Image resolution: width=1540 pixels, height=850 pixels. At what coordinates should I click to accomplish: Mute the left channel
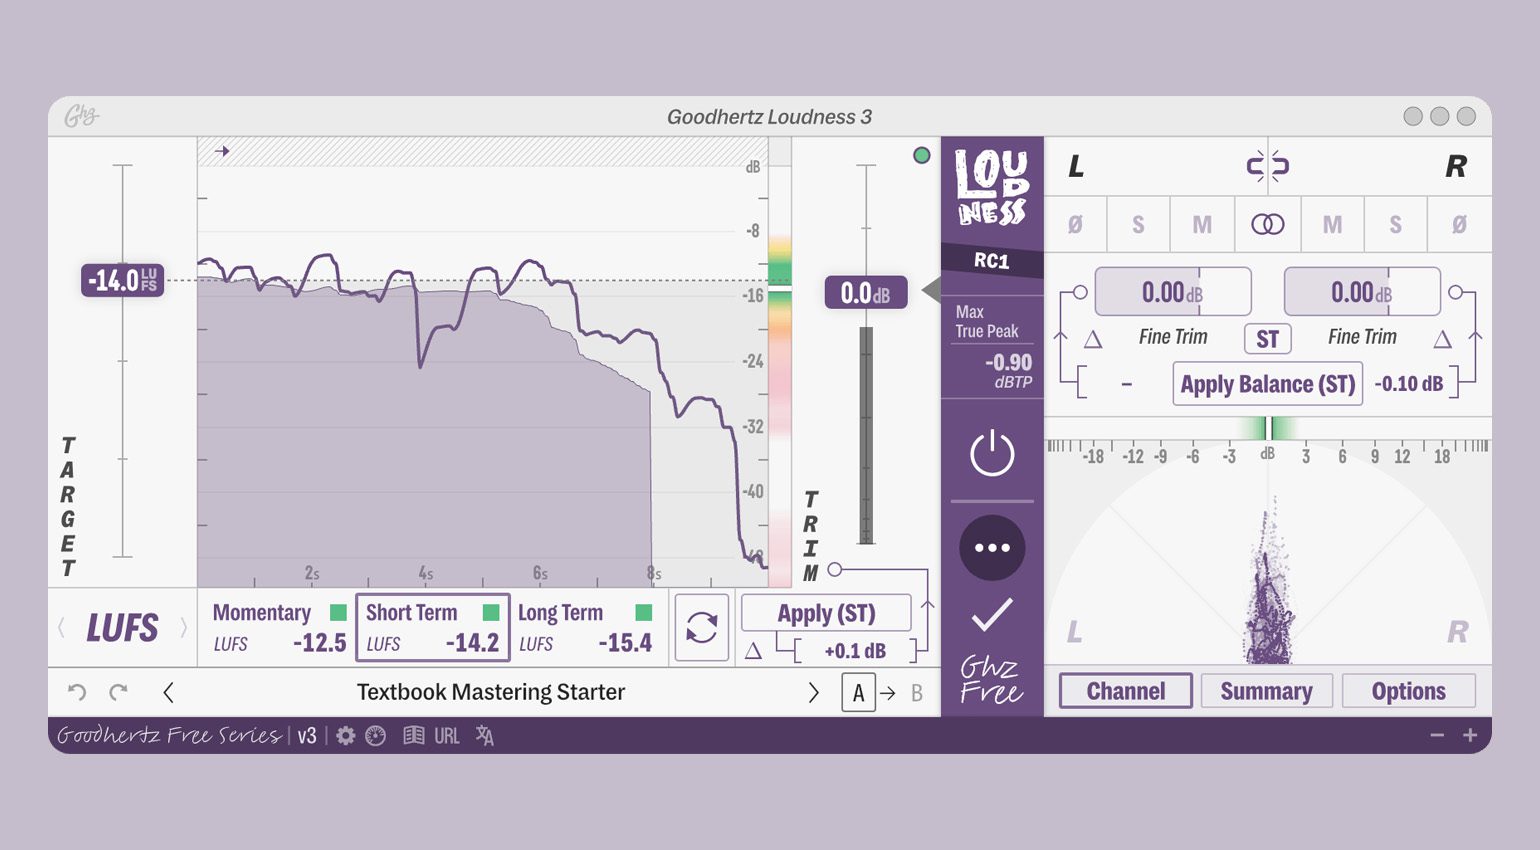[1202, 225]
